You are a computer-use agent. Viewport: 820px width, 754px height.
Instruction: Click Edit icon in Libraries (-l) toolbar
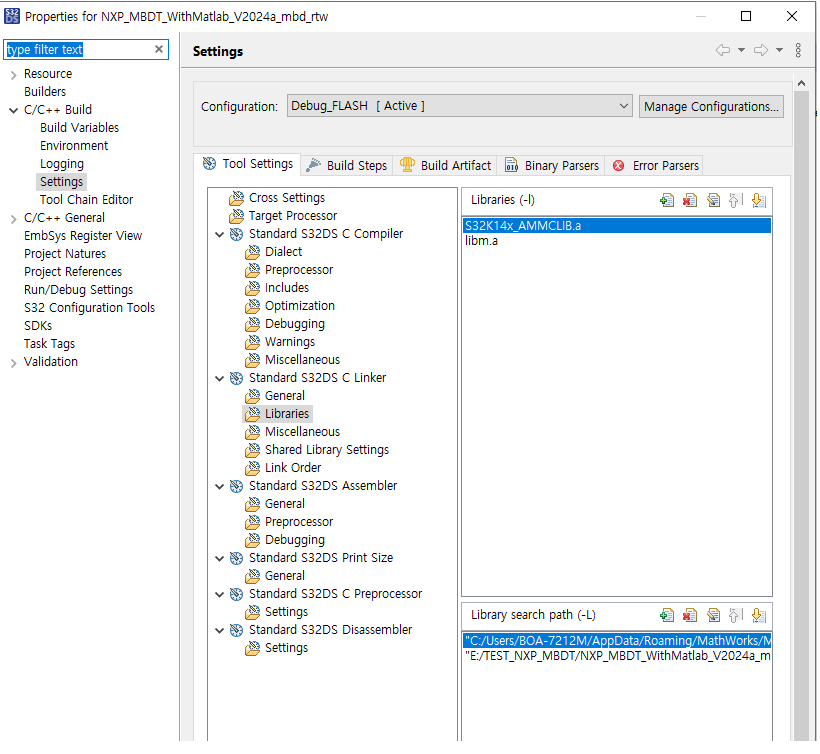[x=713, y=200]
